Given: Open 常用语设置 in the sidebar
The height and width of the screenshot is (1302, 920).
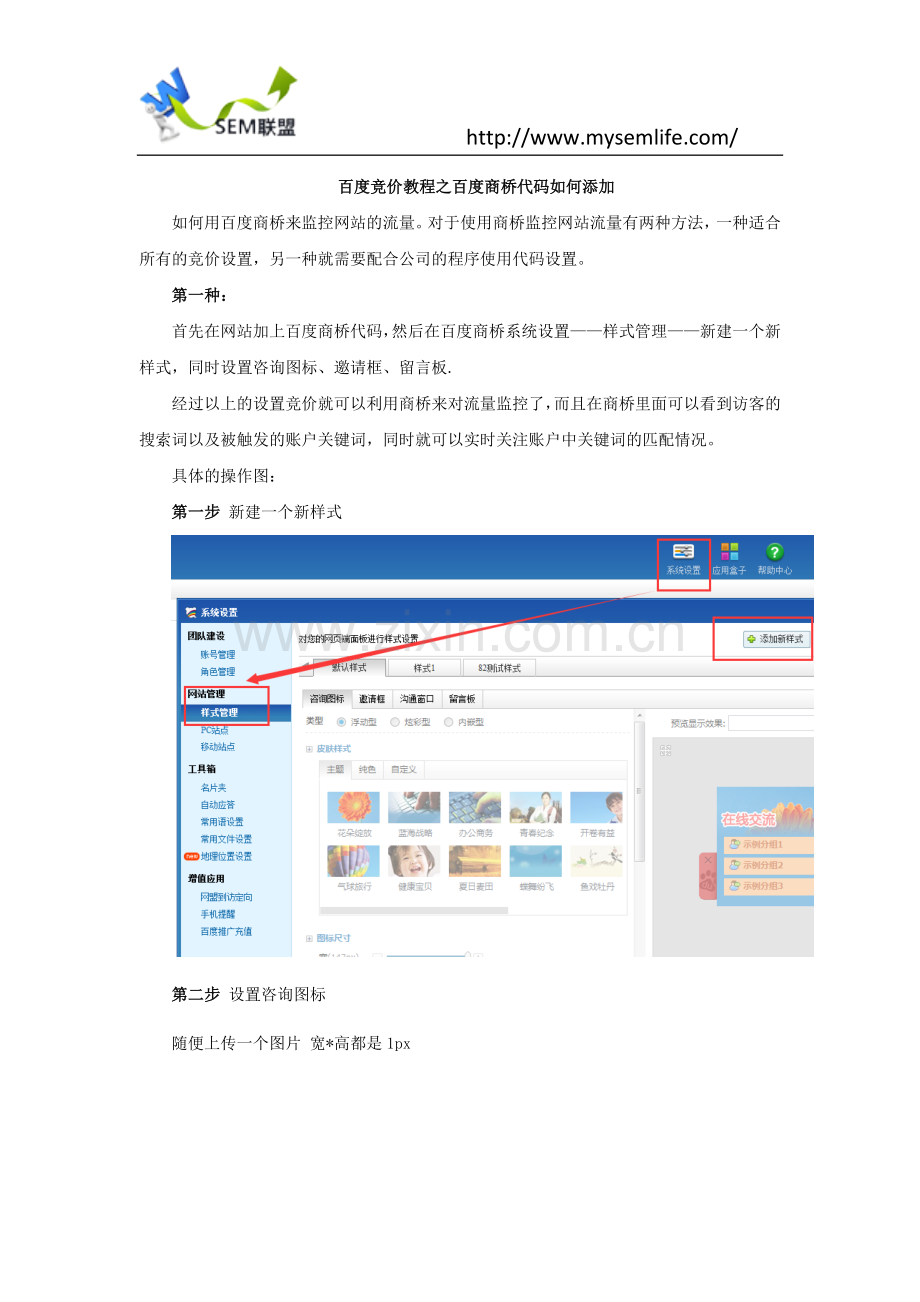Looking at the screenshot, I should pyautogui.click(x=222, y=822).
